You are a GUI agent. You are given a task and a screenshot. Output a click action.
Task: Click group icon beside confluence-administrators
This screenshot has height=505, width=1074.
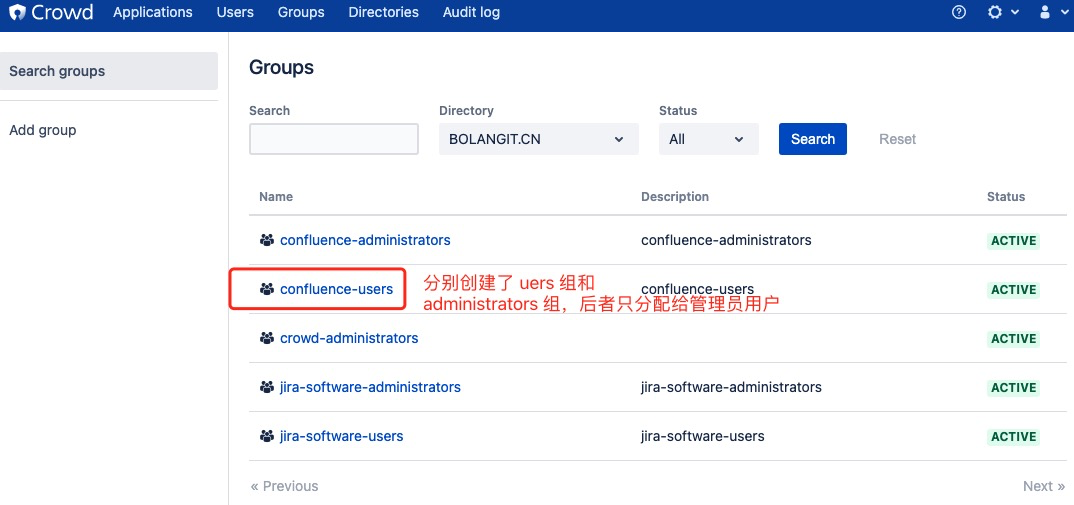(x=266, y=240)
